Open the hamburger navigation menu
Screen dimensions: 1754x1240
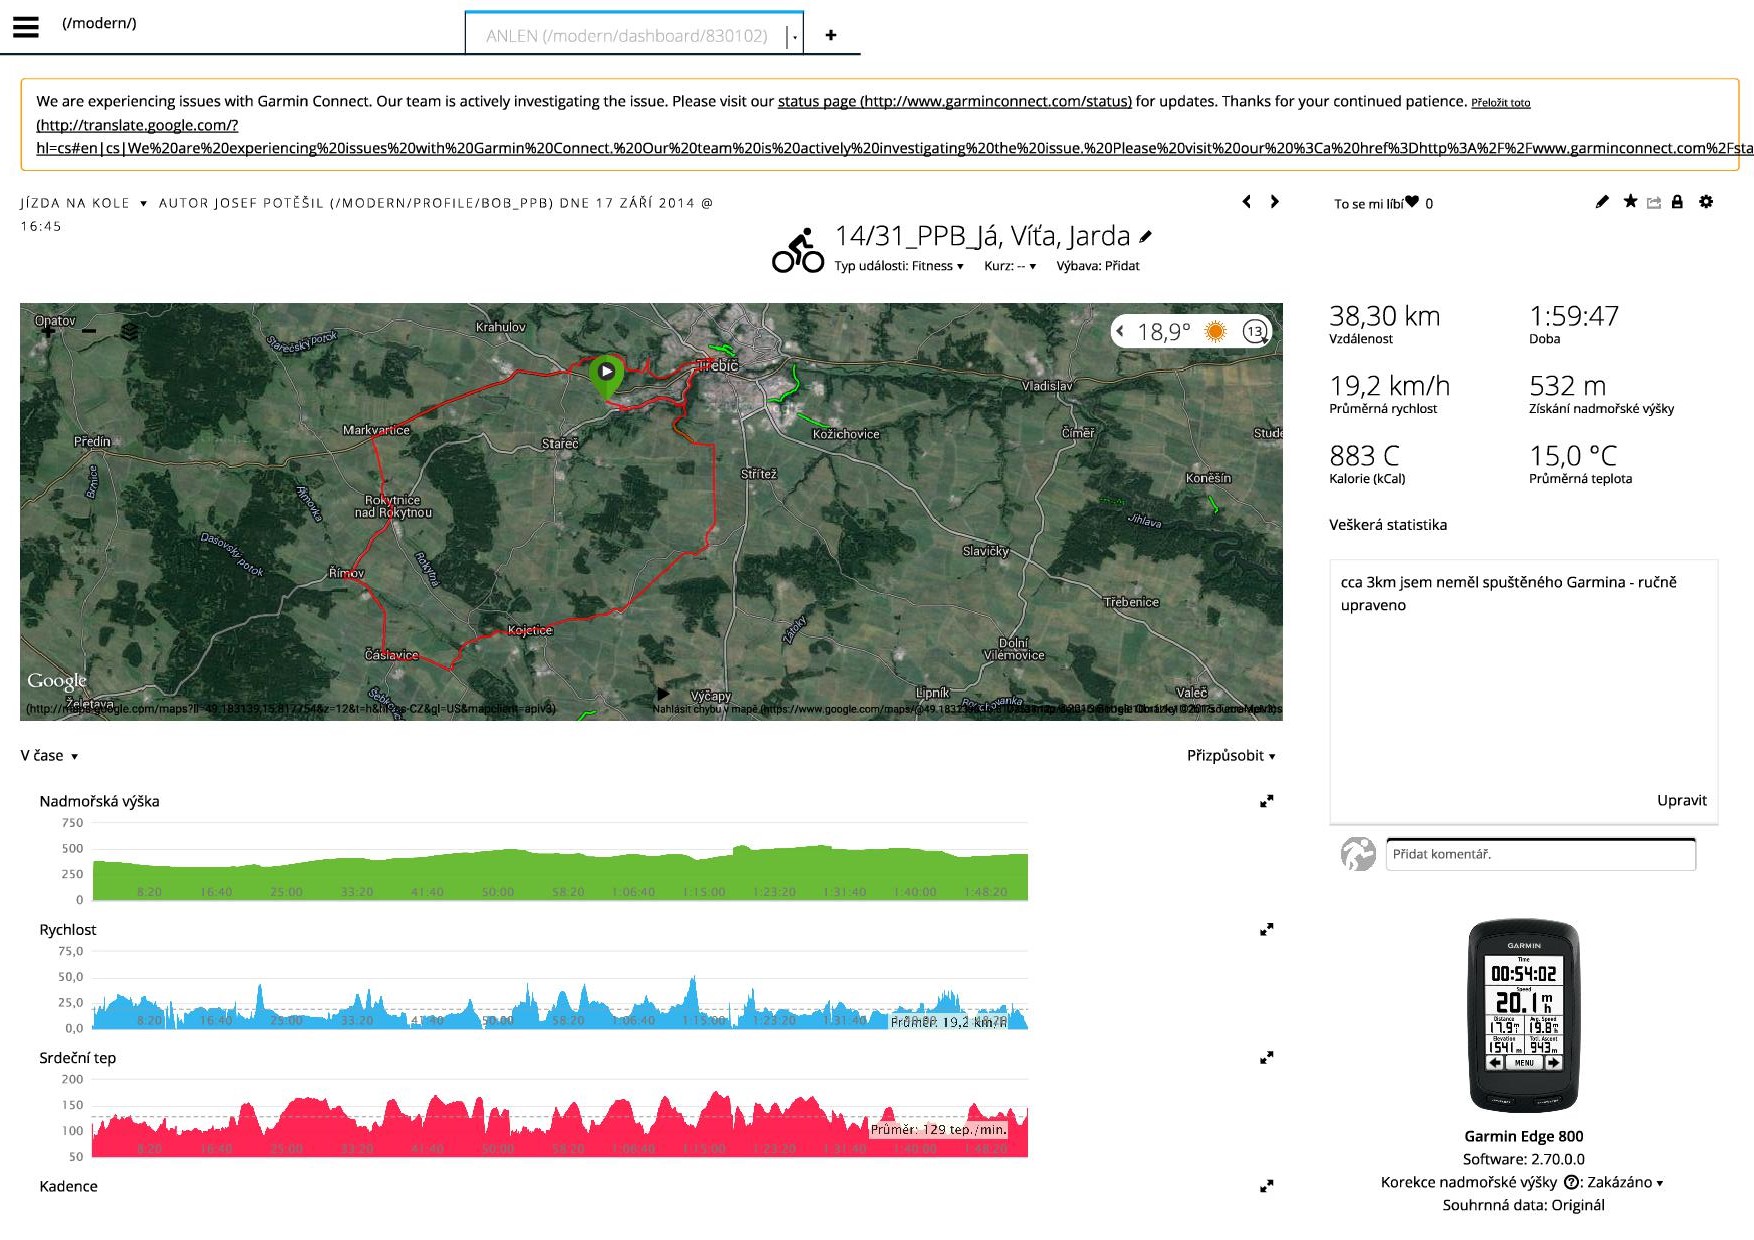pos(26,27)
